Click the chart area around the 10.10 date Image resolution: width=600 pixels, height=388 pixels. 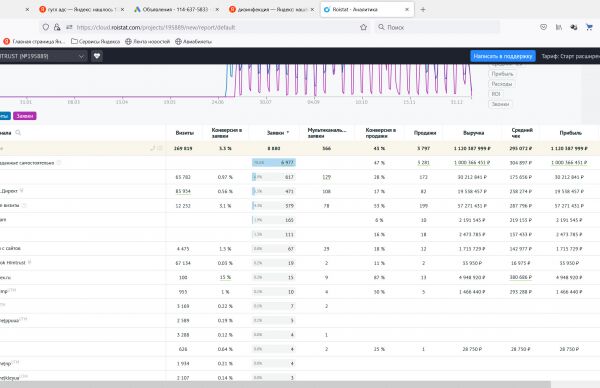tap(361, 81)
